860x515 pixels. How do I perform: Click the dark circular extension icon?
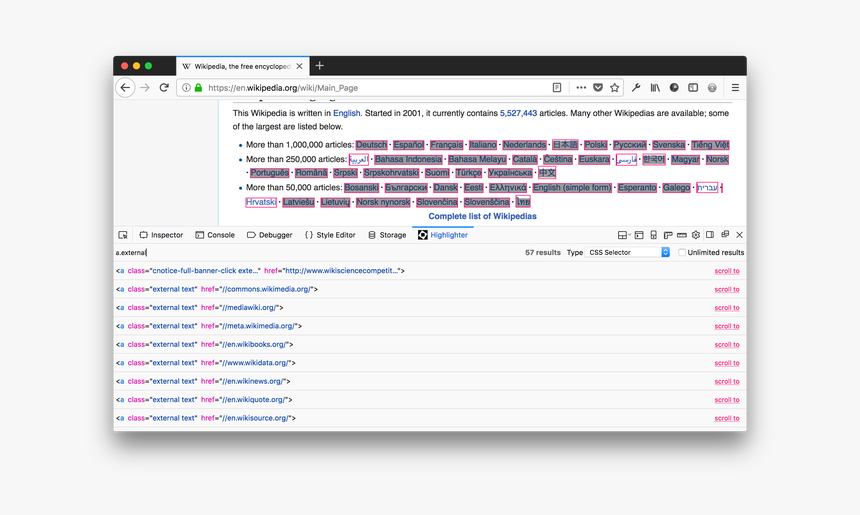click(674, 88)
